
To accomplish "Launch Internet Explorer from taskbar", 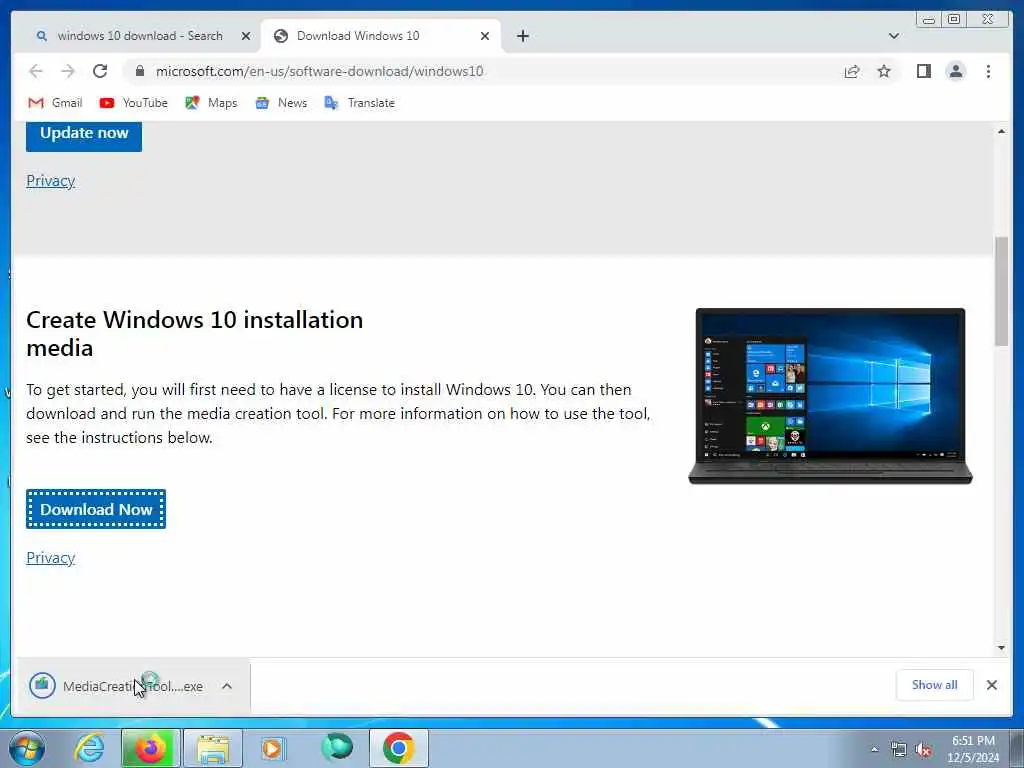I will pyautogui.click(x=89, y=748).
